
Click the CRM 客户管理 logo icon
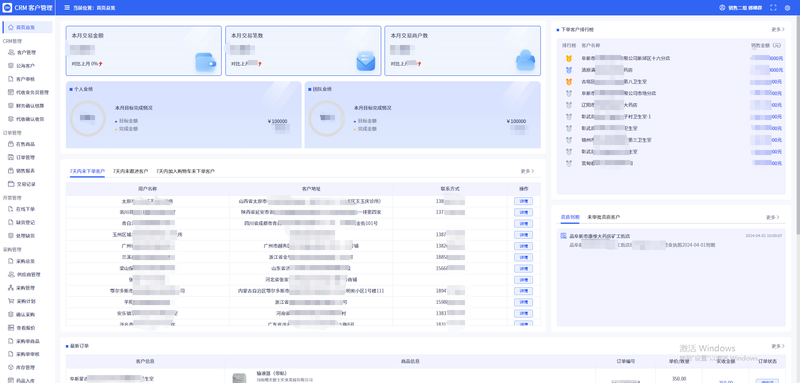8,8
